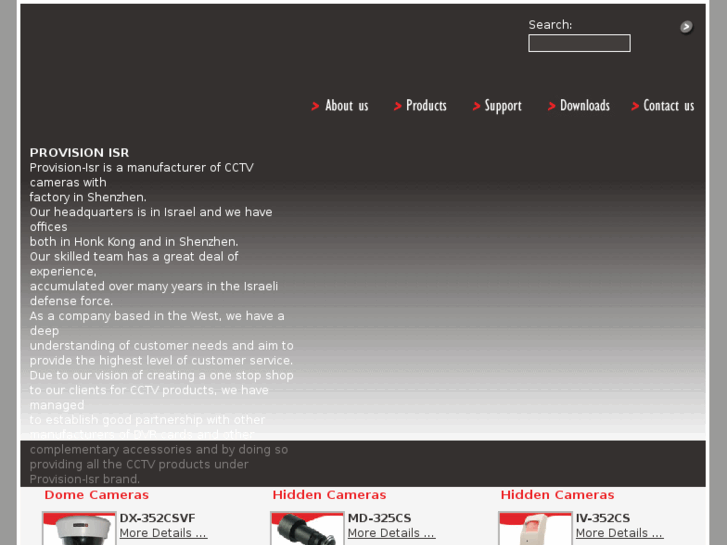Click the DX-352CSVF product name
This screenshot has height=545, width=727.
(x=157, y=518)
